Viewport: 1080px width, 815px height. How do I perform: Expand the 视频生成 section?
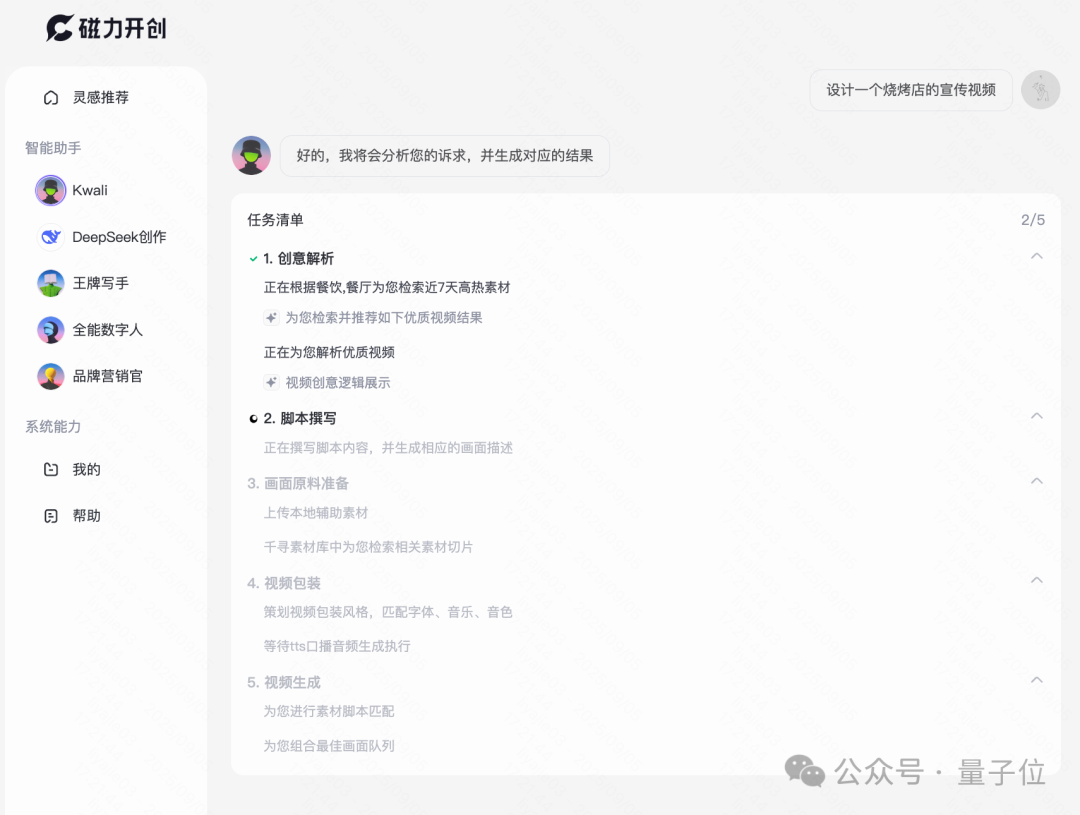tap(1037, 680)
